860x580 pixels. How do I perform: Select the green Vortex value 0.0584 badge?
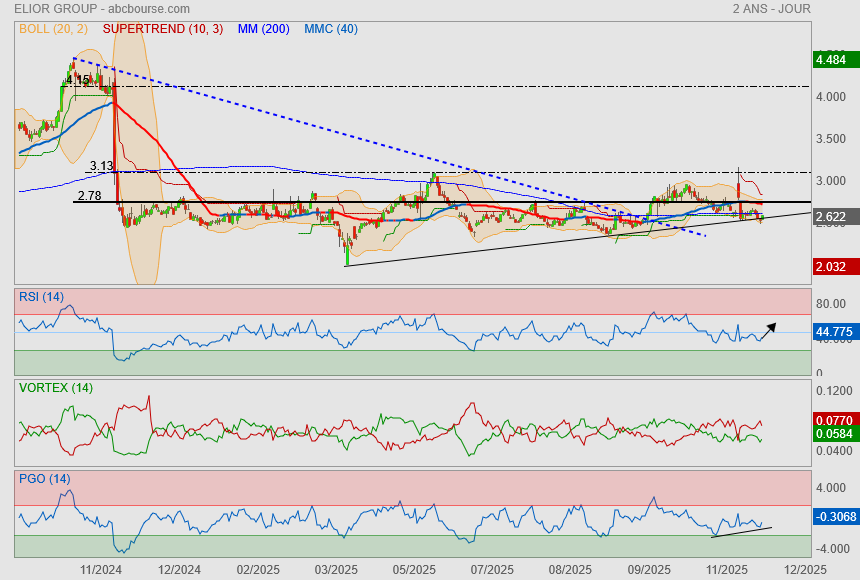[x=834, y=436]
